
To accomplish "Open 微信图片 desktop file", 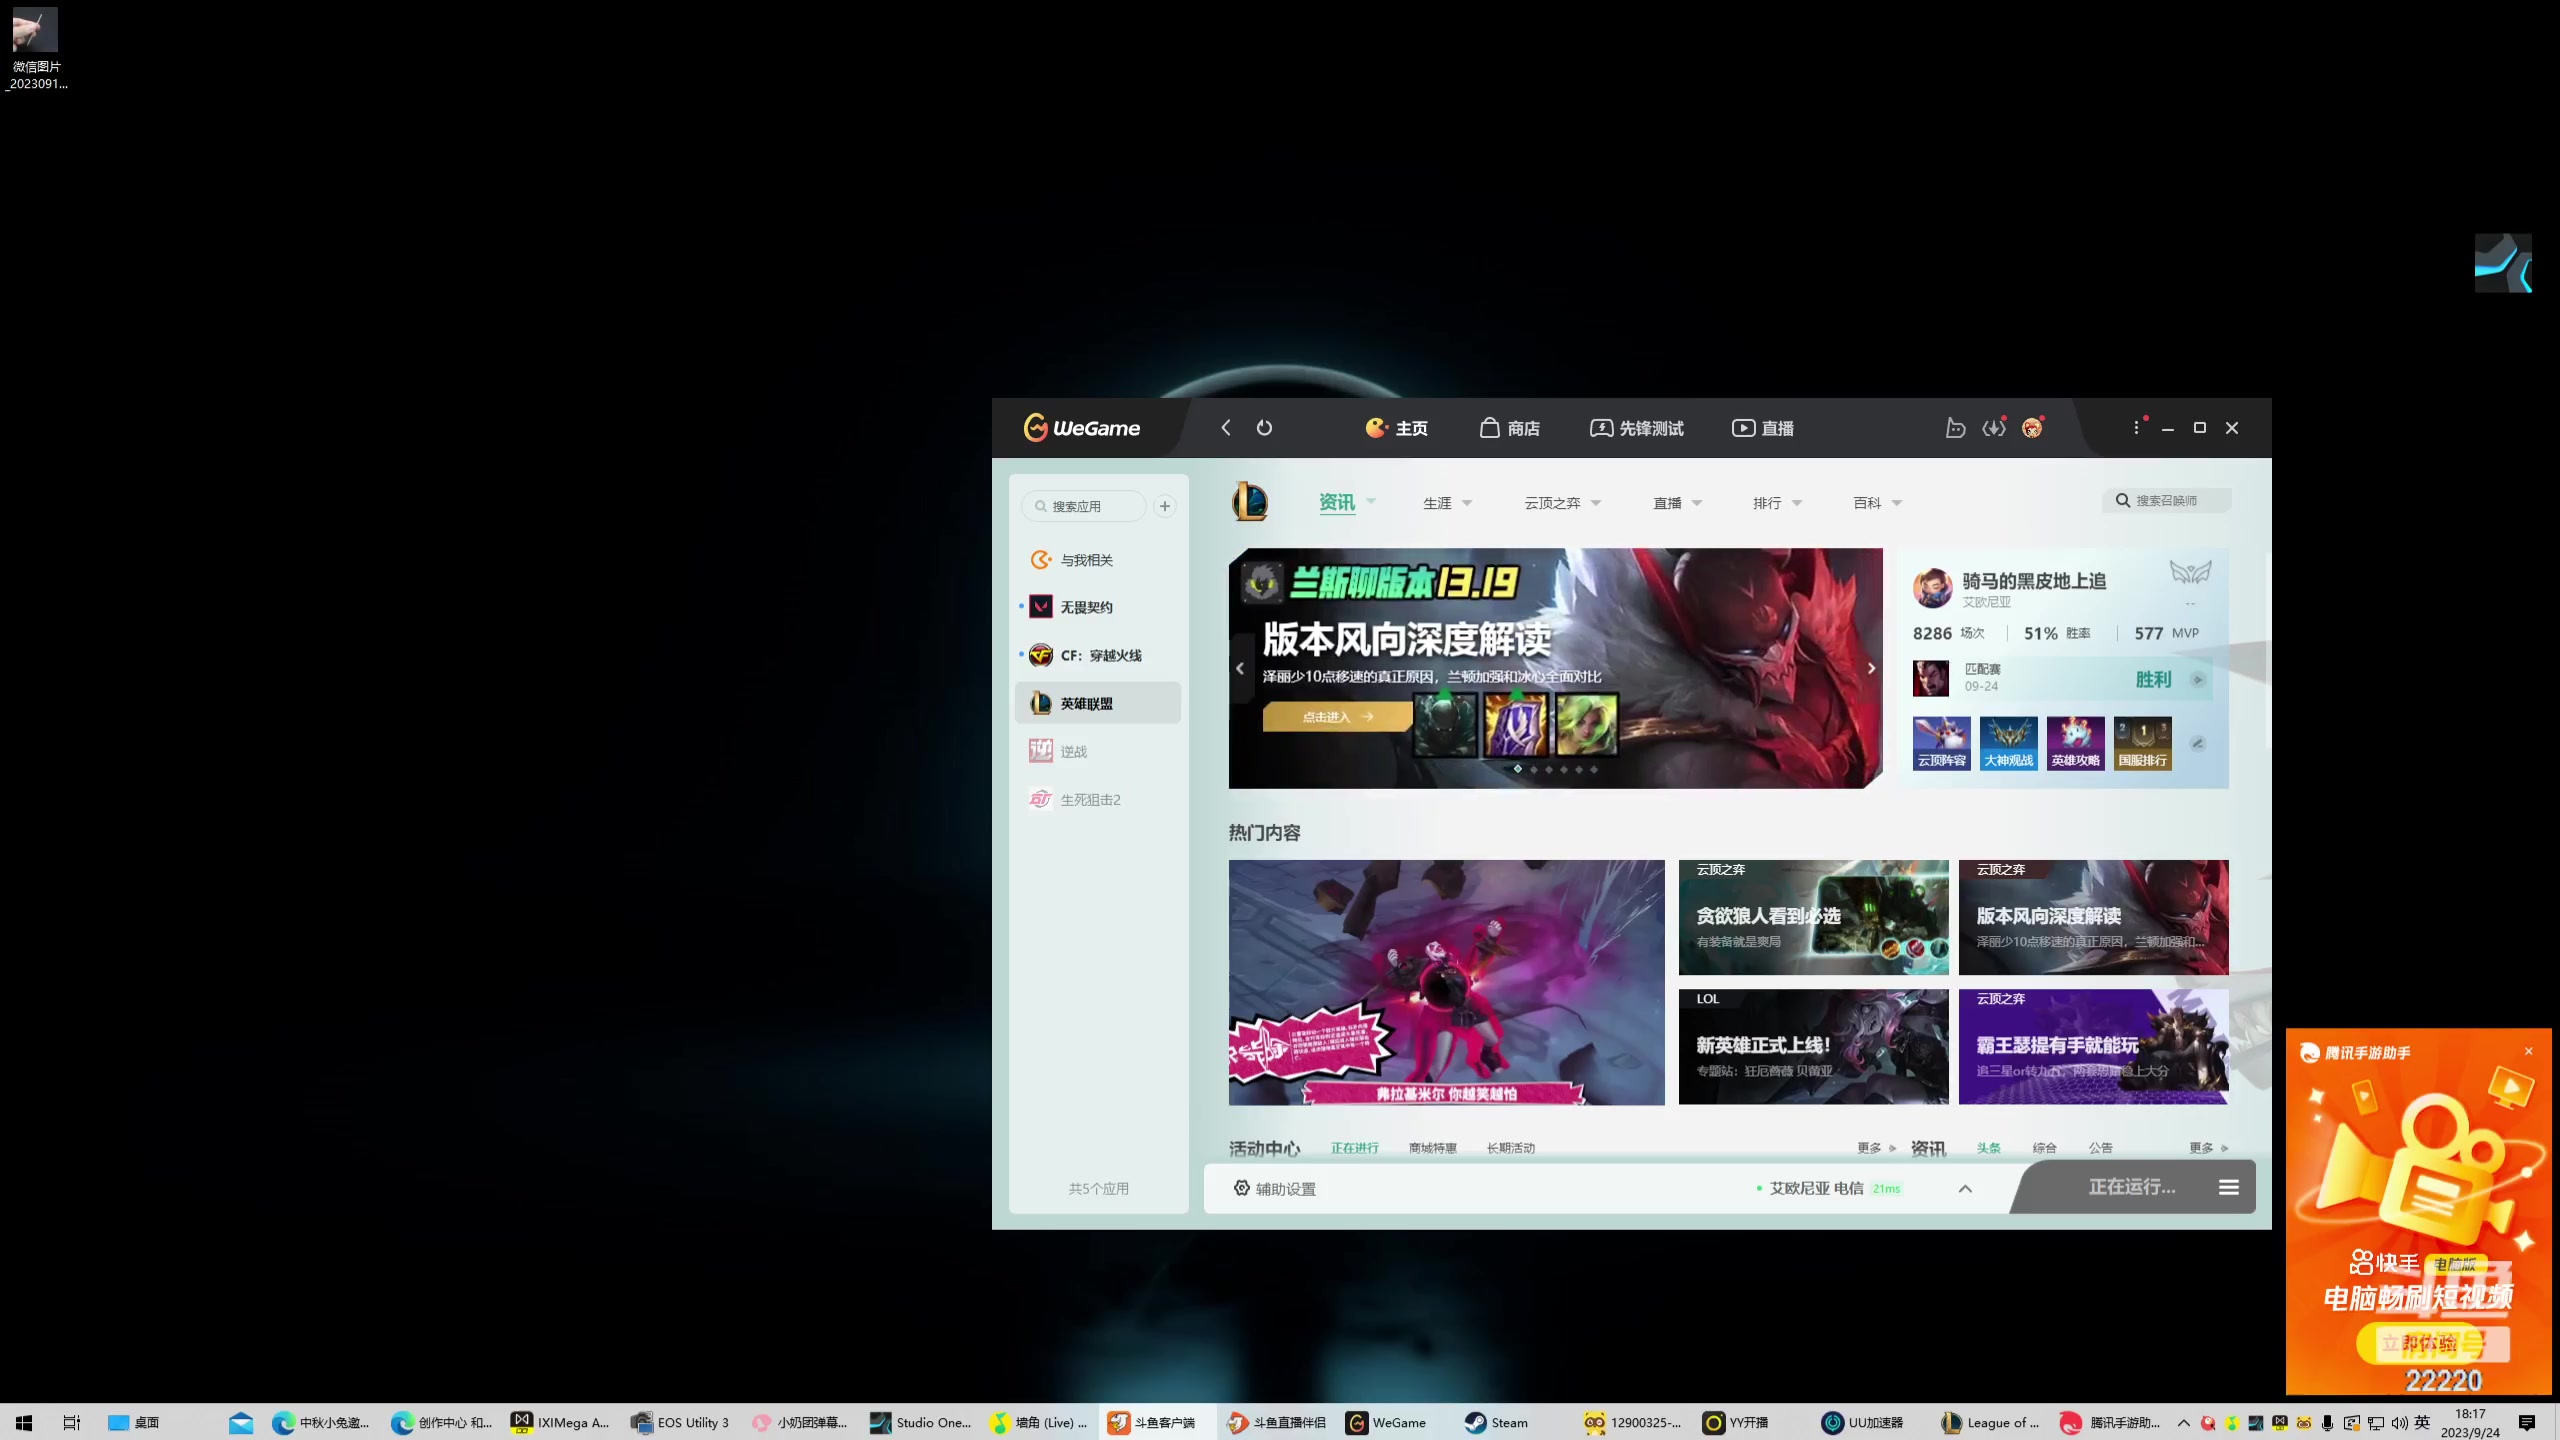I will pos(36,50).
